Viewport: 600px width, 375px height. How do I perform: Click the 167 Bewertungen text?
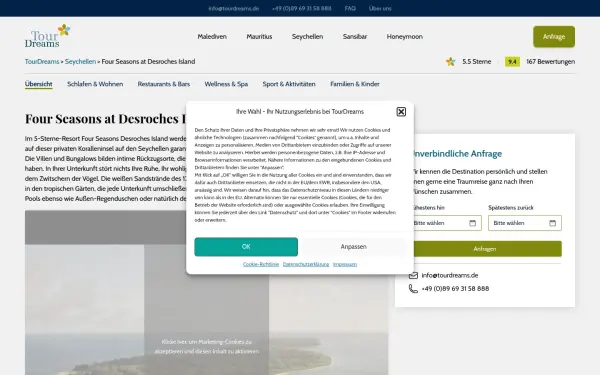[550, 62]
